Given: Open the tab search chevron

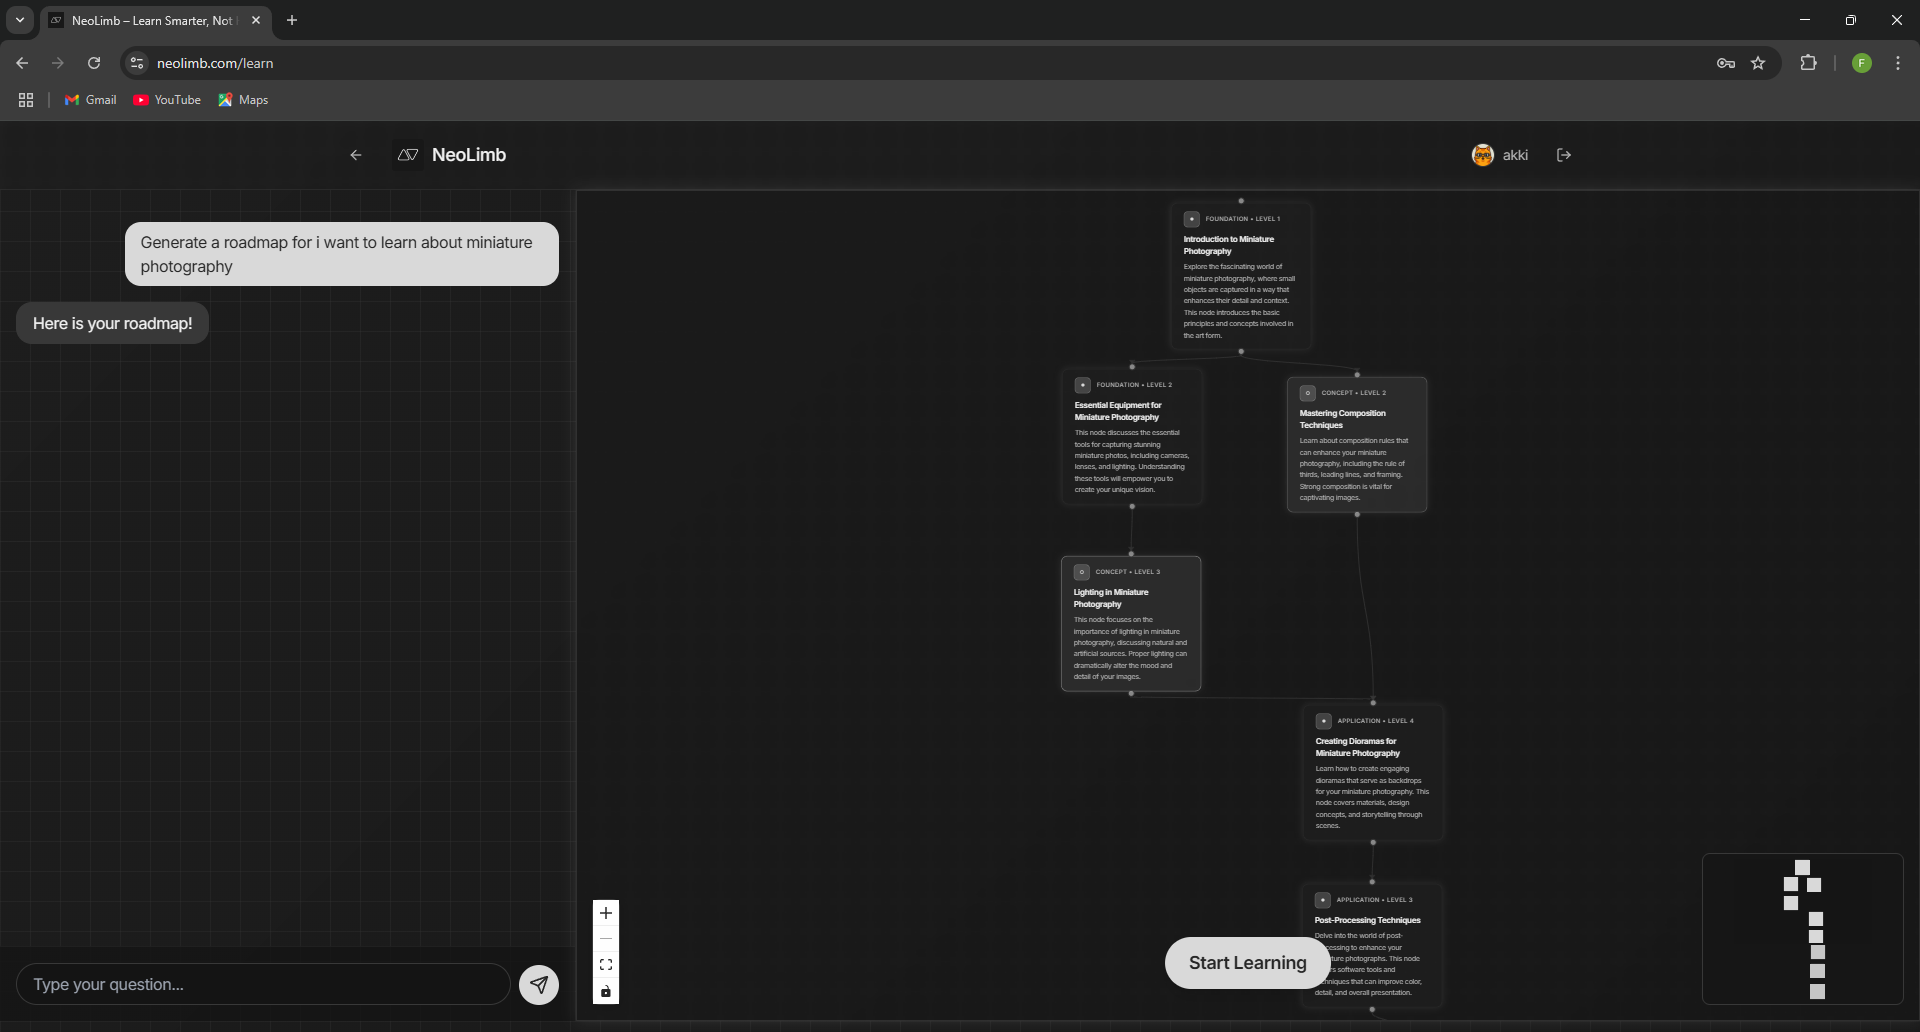Looking at the screenshot, I should (x=19, y=19).
